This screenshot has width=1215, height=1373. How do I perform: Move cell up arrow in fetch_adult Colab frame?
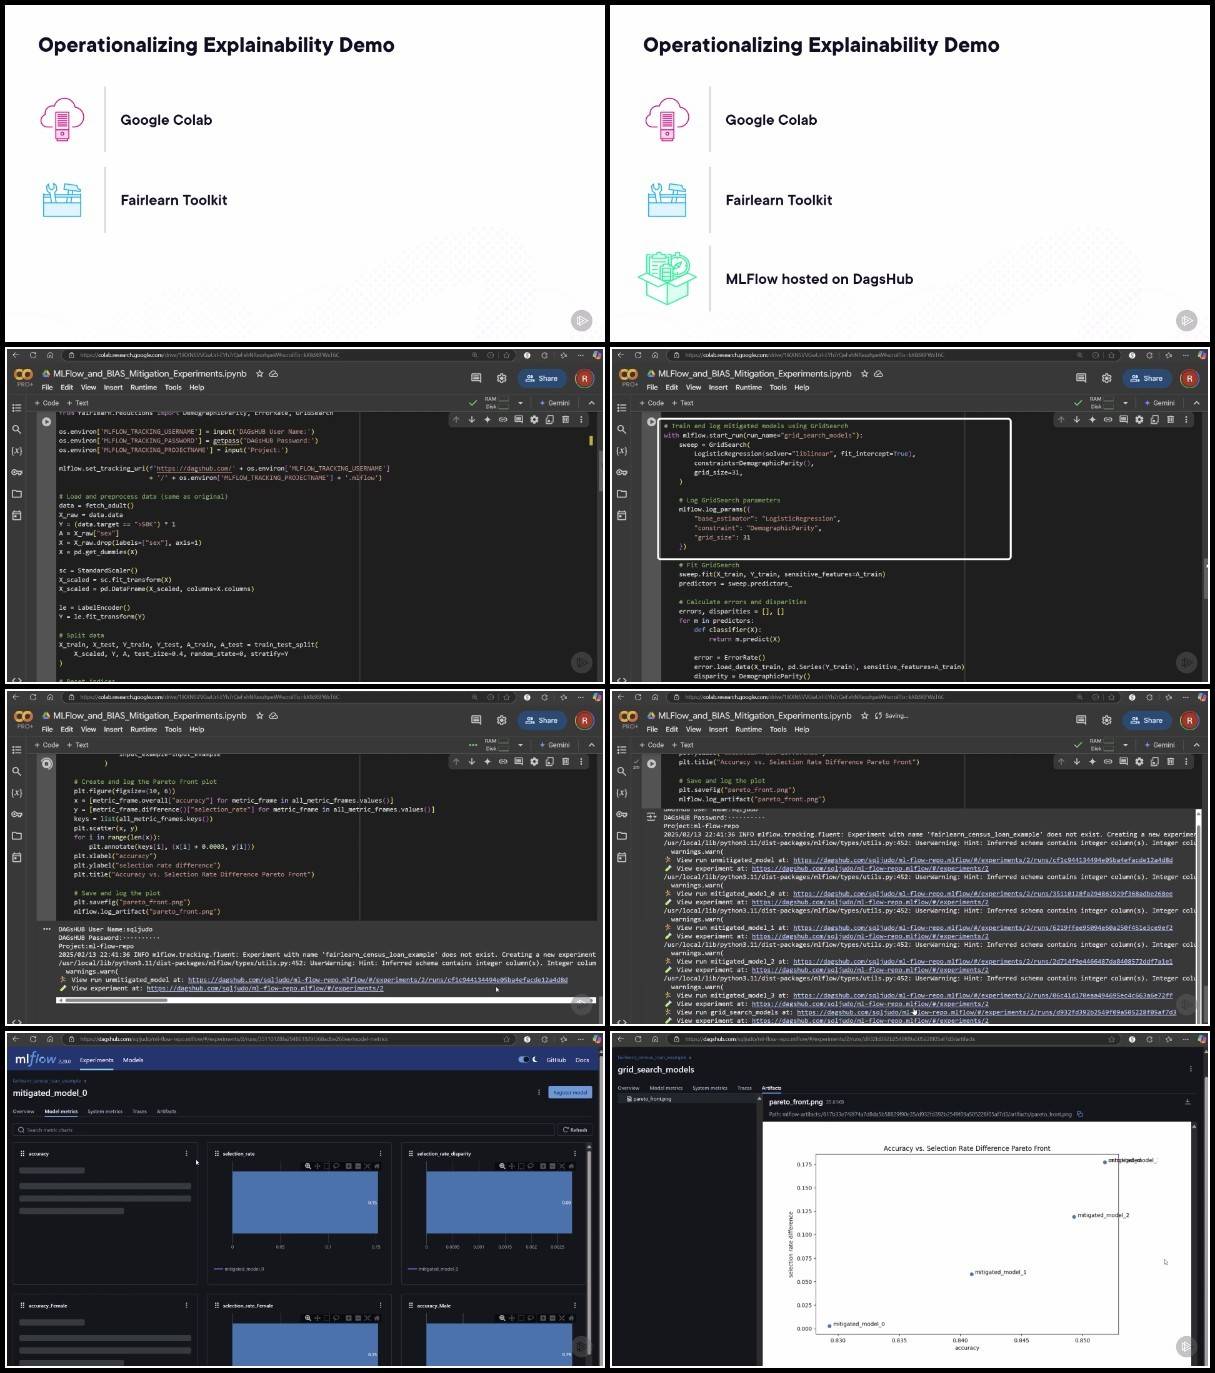coord(456,420)
